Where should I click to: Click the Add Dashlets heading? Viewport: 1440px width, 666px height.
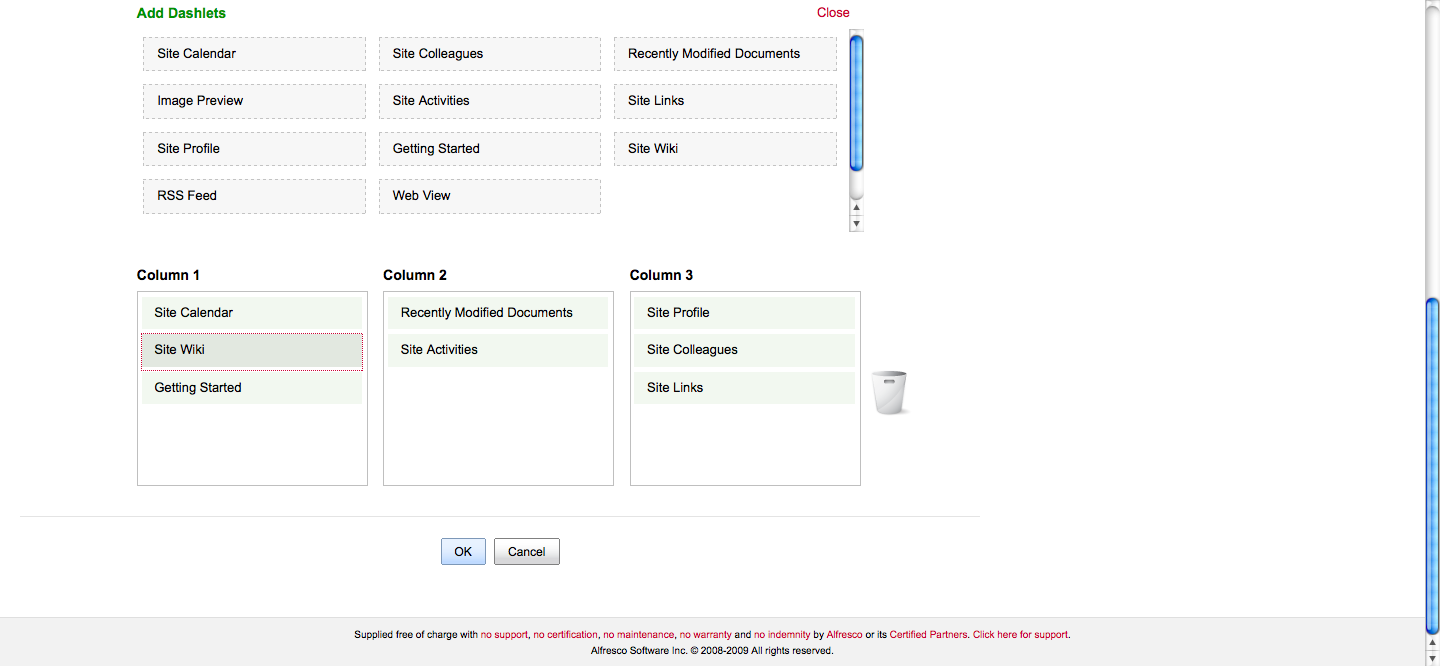coord(181,14)
